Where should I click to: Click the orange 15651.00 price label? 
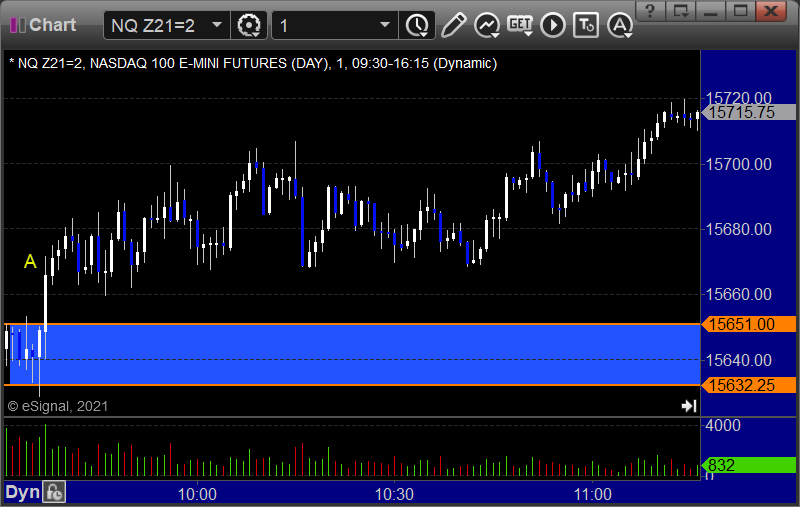749,324
